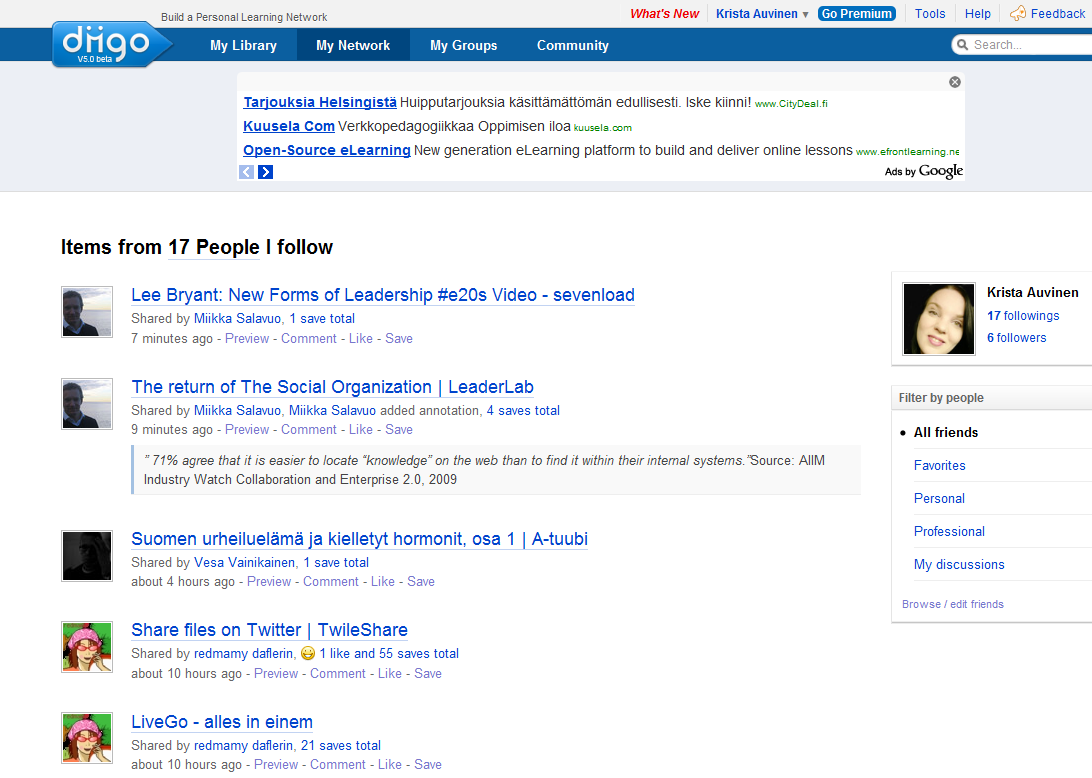
Task: Click 4 saves total link
Action: [523, 411]
